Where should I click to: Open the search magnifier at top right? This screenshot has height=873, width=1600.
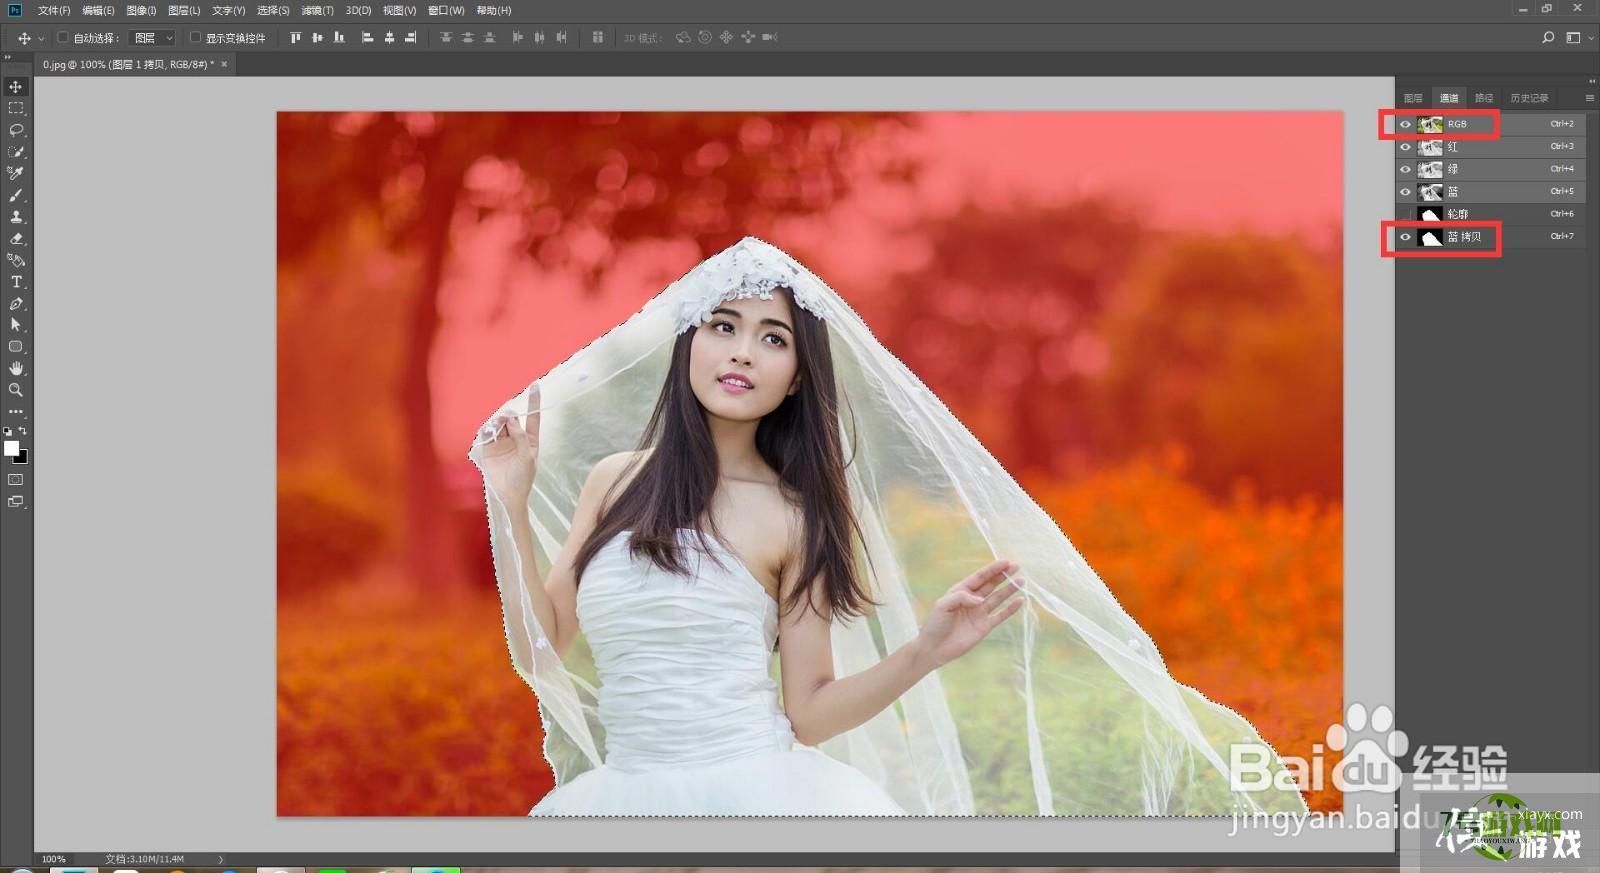coord(1548,38)
